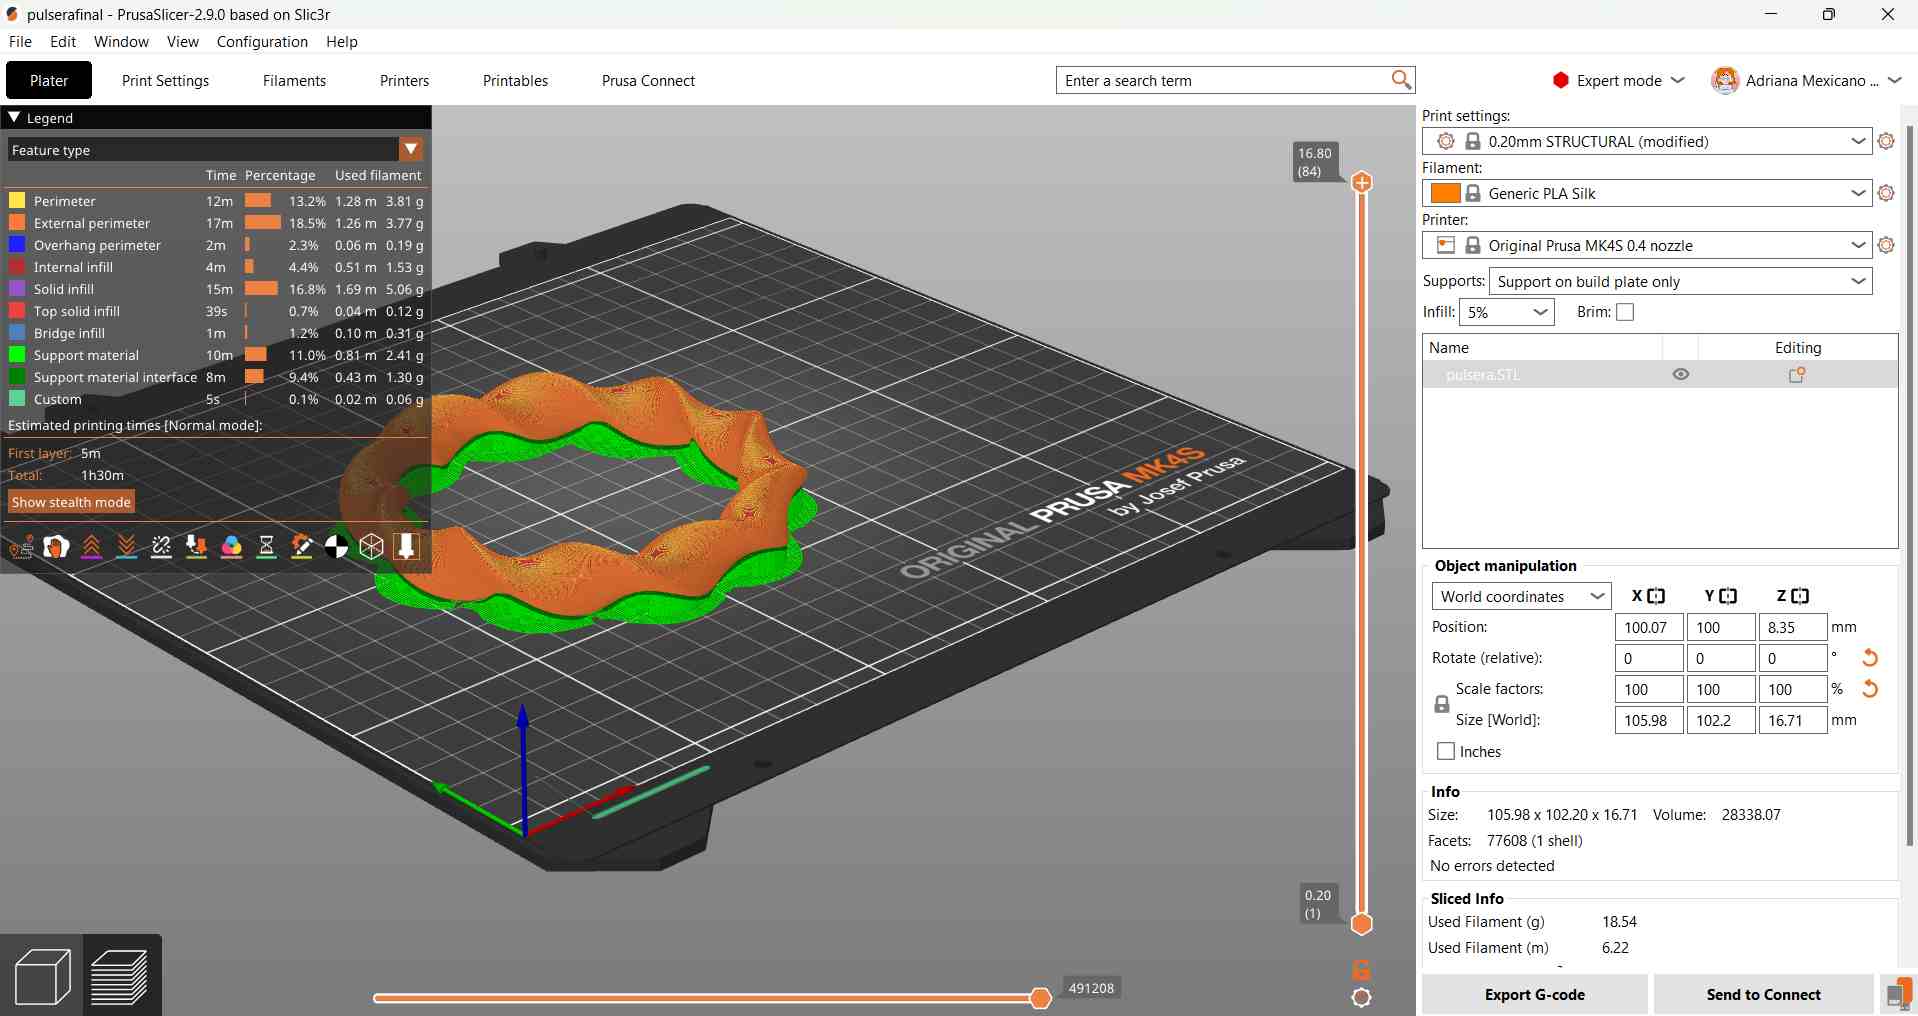Screen dimensions: 1918x1016
Task: Click the search magnifier icon
Action: [x=1401, y=80]
